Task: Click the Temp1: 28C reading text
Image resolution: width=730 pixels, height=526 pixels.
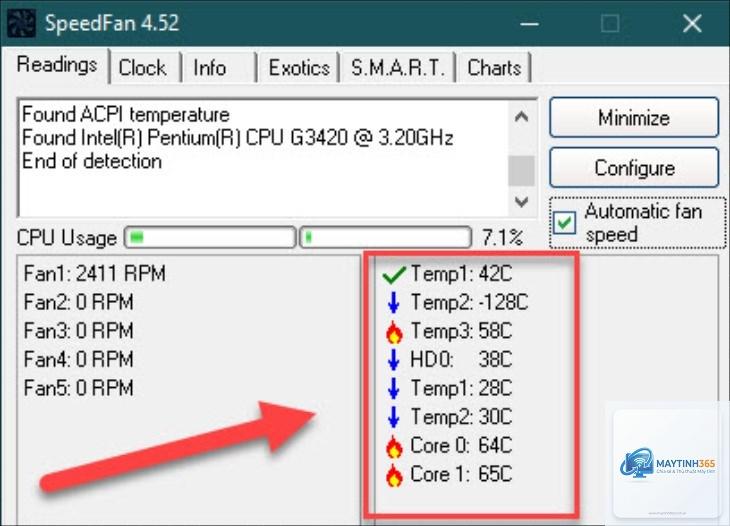Action: [x=461, y=388]
